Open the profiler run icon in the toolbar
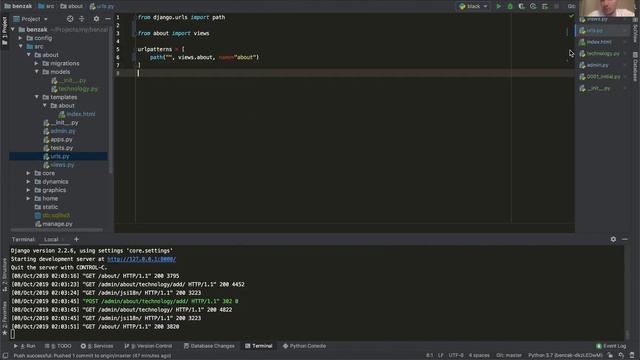Image resolution: width=640 pixels, height=360 pixels. tap(533, 6)
